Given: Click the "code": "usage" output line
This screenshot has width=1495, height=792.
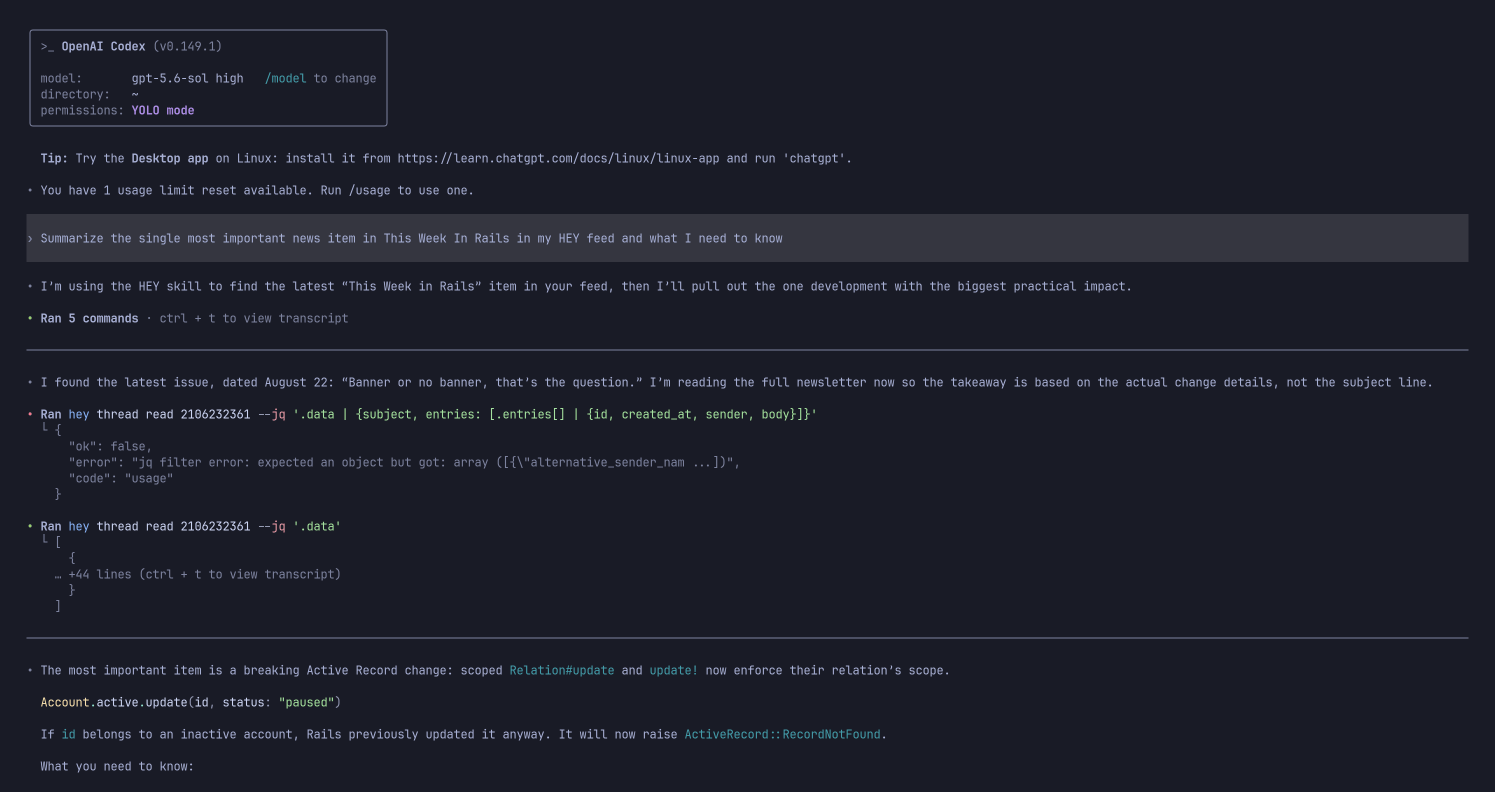Looking at the screenshot, I should pyautogui.click(x=121, y=479).
